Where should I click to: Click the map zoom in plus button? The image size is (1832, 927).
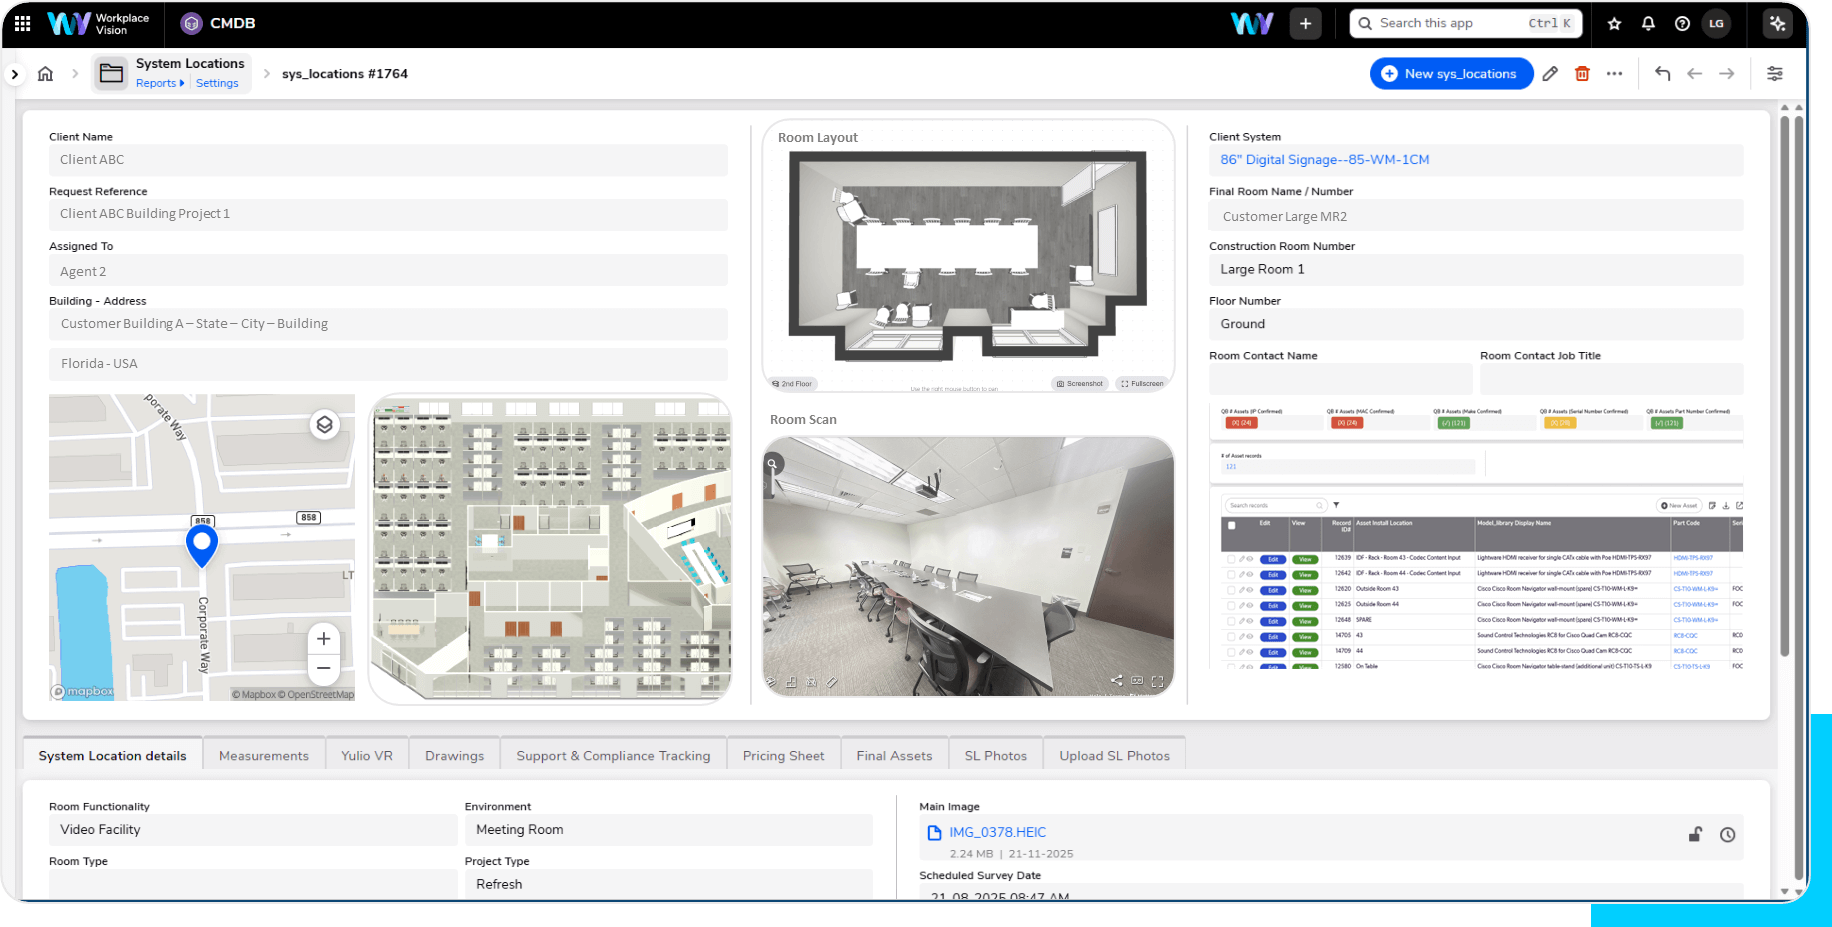coord(323,639)
